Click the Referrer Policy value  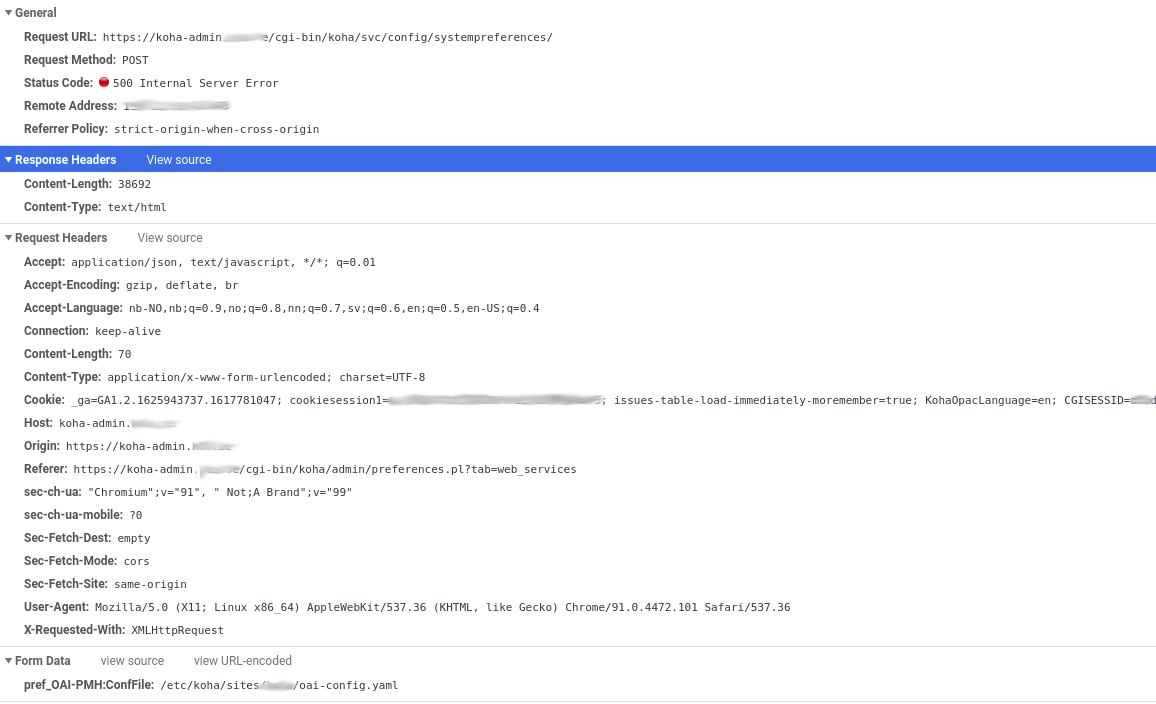[x=217, y=130]
